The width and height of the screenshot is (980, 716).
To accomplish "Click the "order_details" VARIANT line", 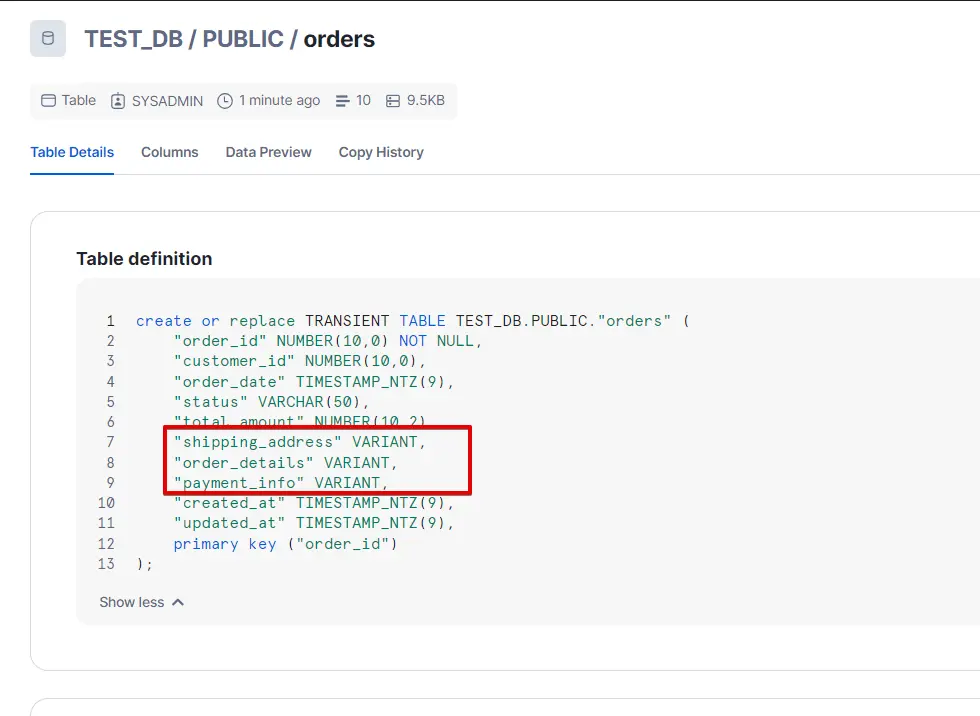I will [x=286, y=463].
